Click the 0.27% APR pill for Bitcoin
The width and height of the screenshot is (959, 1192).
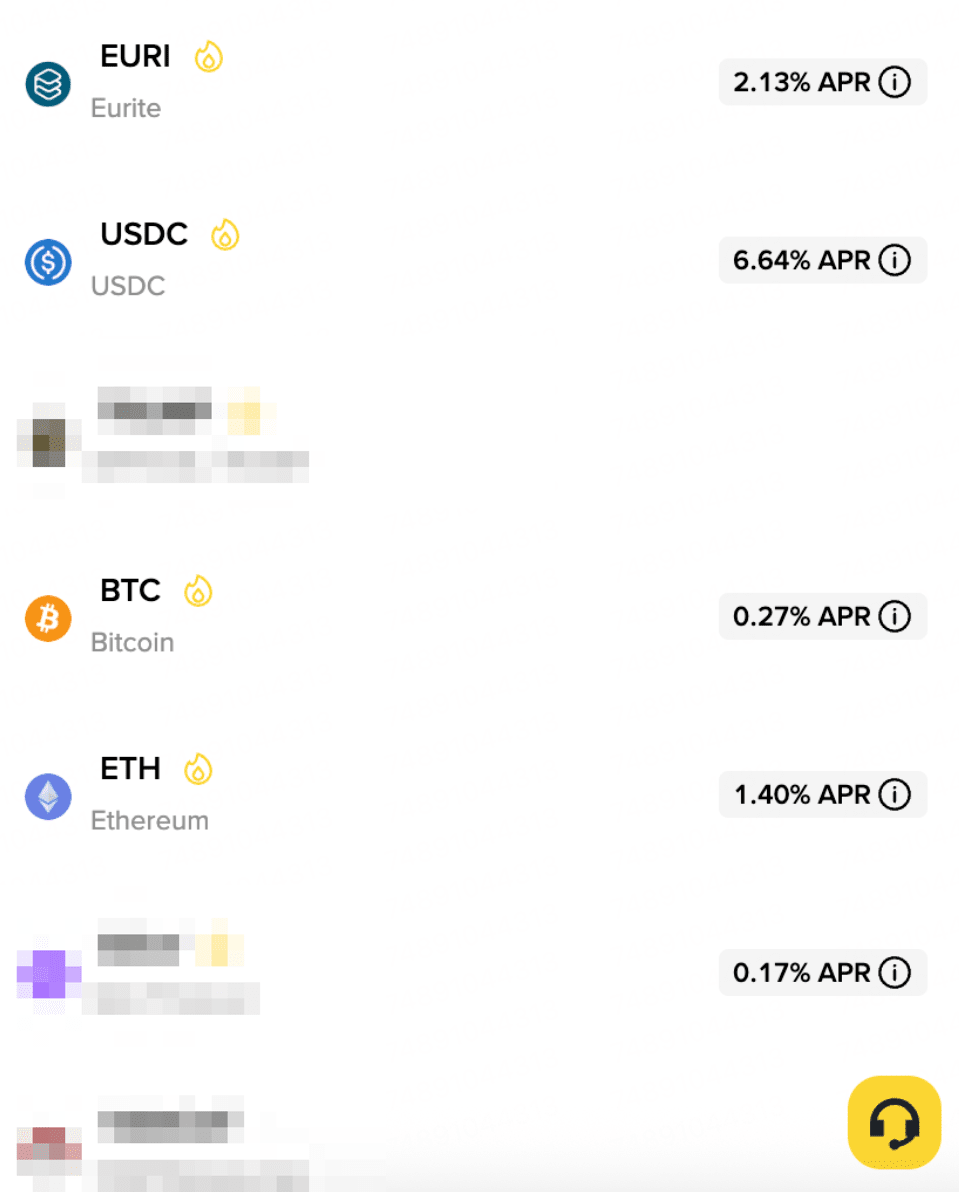click(x=800, y=617)
